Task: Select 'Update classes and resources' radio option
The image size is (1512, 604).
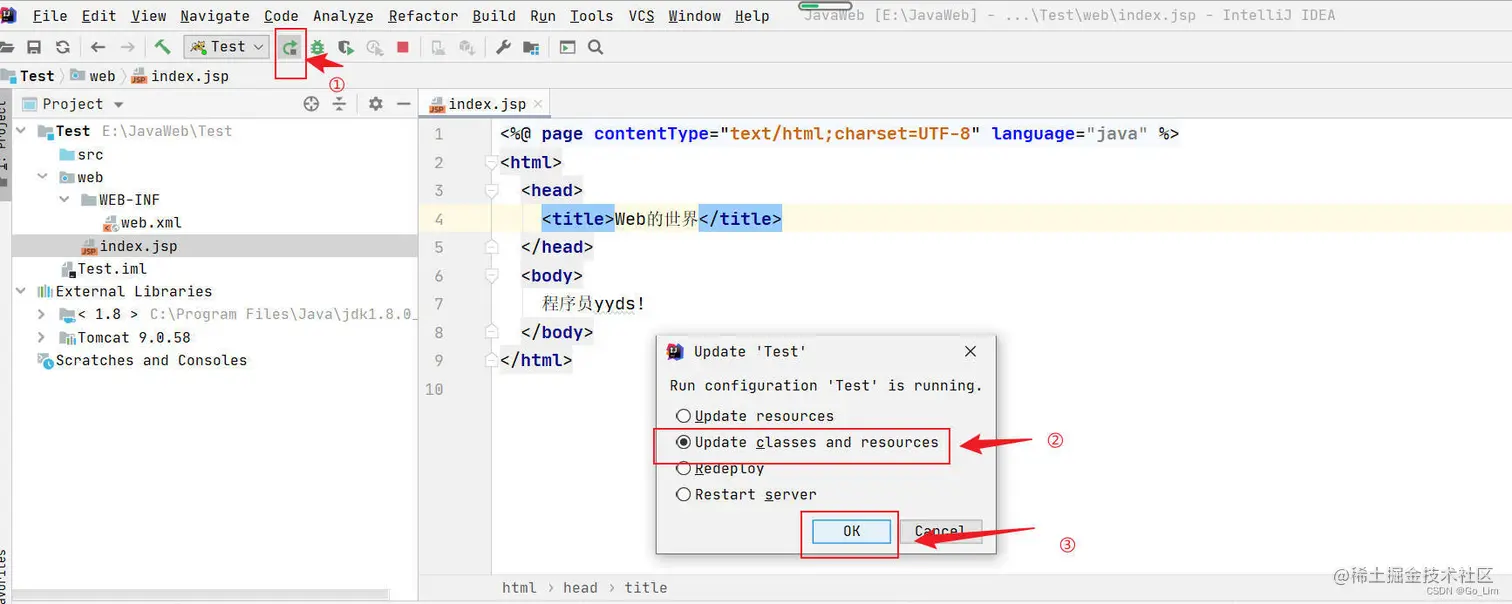Action: (683, 442)
